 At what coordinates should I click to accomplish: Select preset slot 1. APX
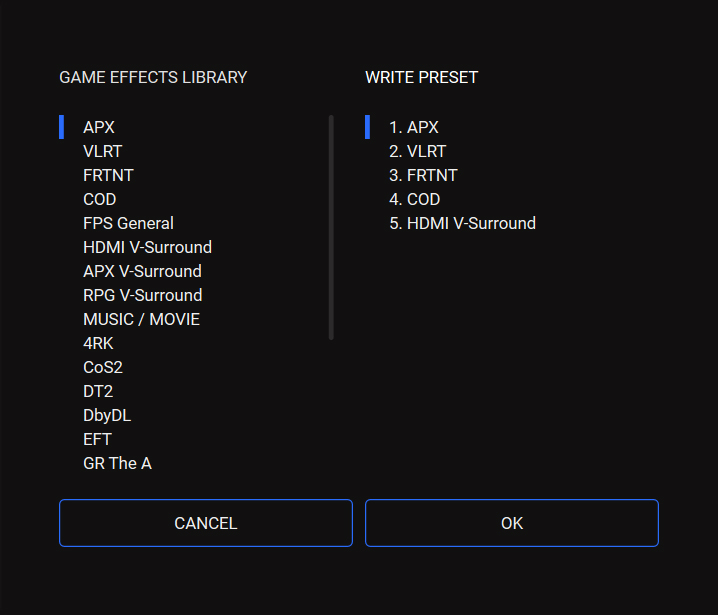point(413,127)
